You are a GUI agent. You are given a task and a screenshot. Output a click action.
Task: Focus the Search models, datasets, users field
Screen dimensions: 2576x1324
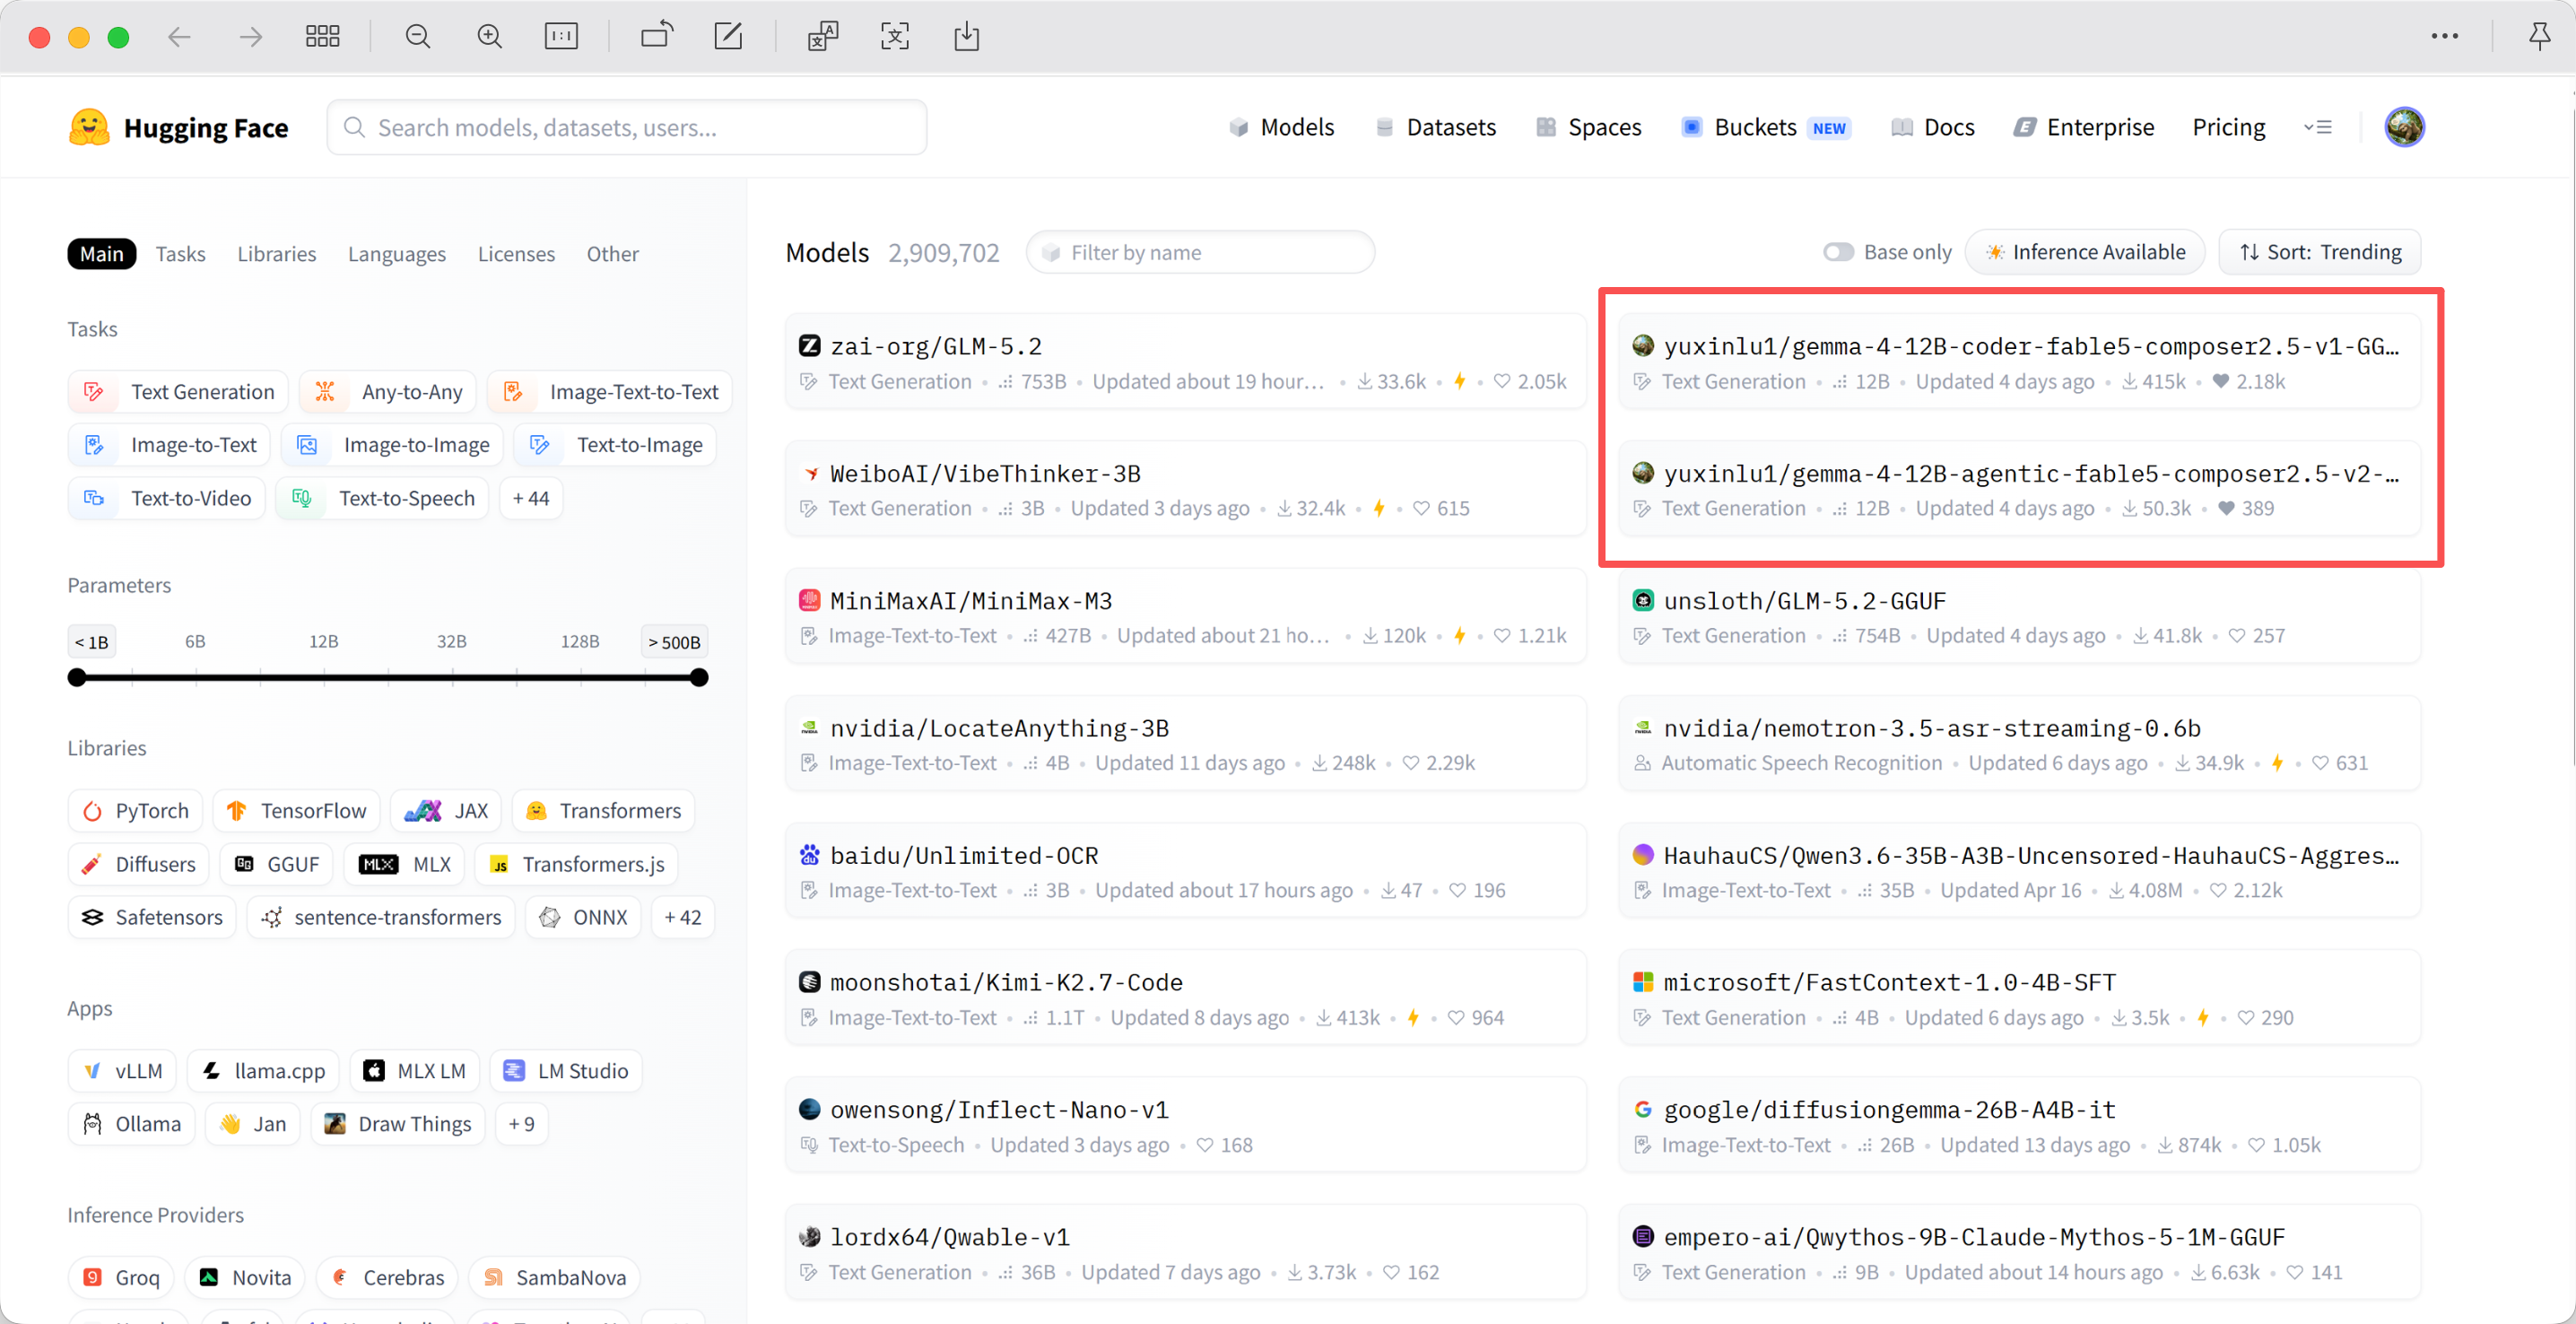coord(627,127)
